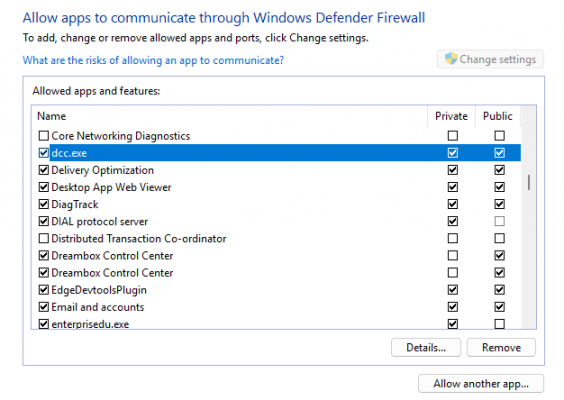
Task: Uncheck DiagTrack Private checkbox
Action: coord(452,204)
